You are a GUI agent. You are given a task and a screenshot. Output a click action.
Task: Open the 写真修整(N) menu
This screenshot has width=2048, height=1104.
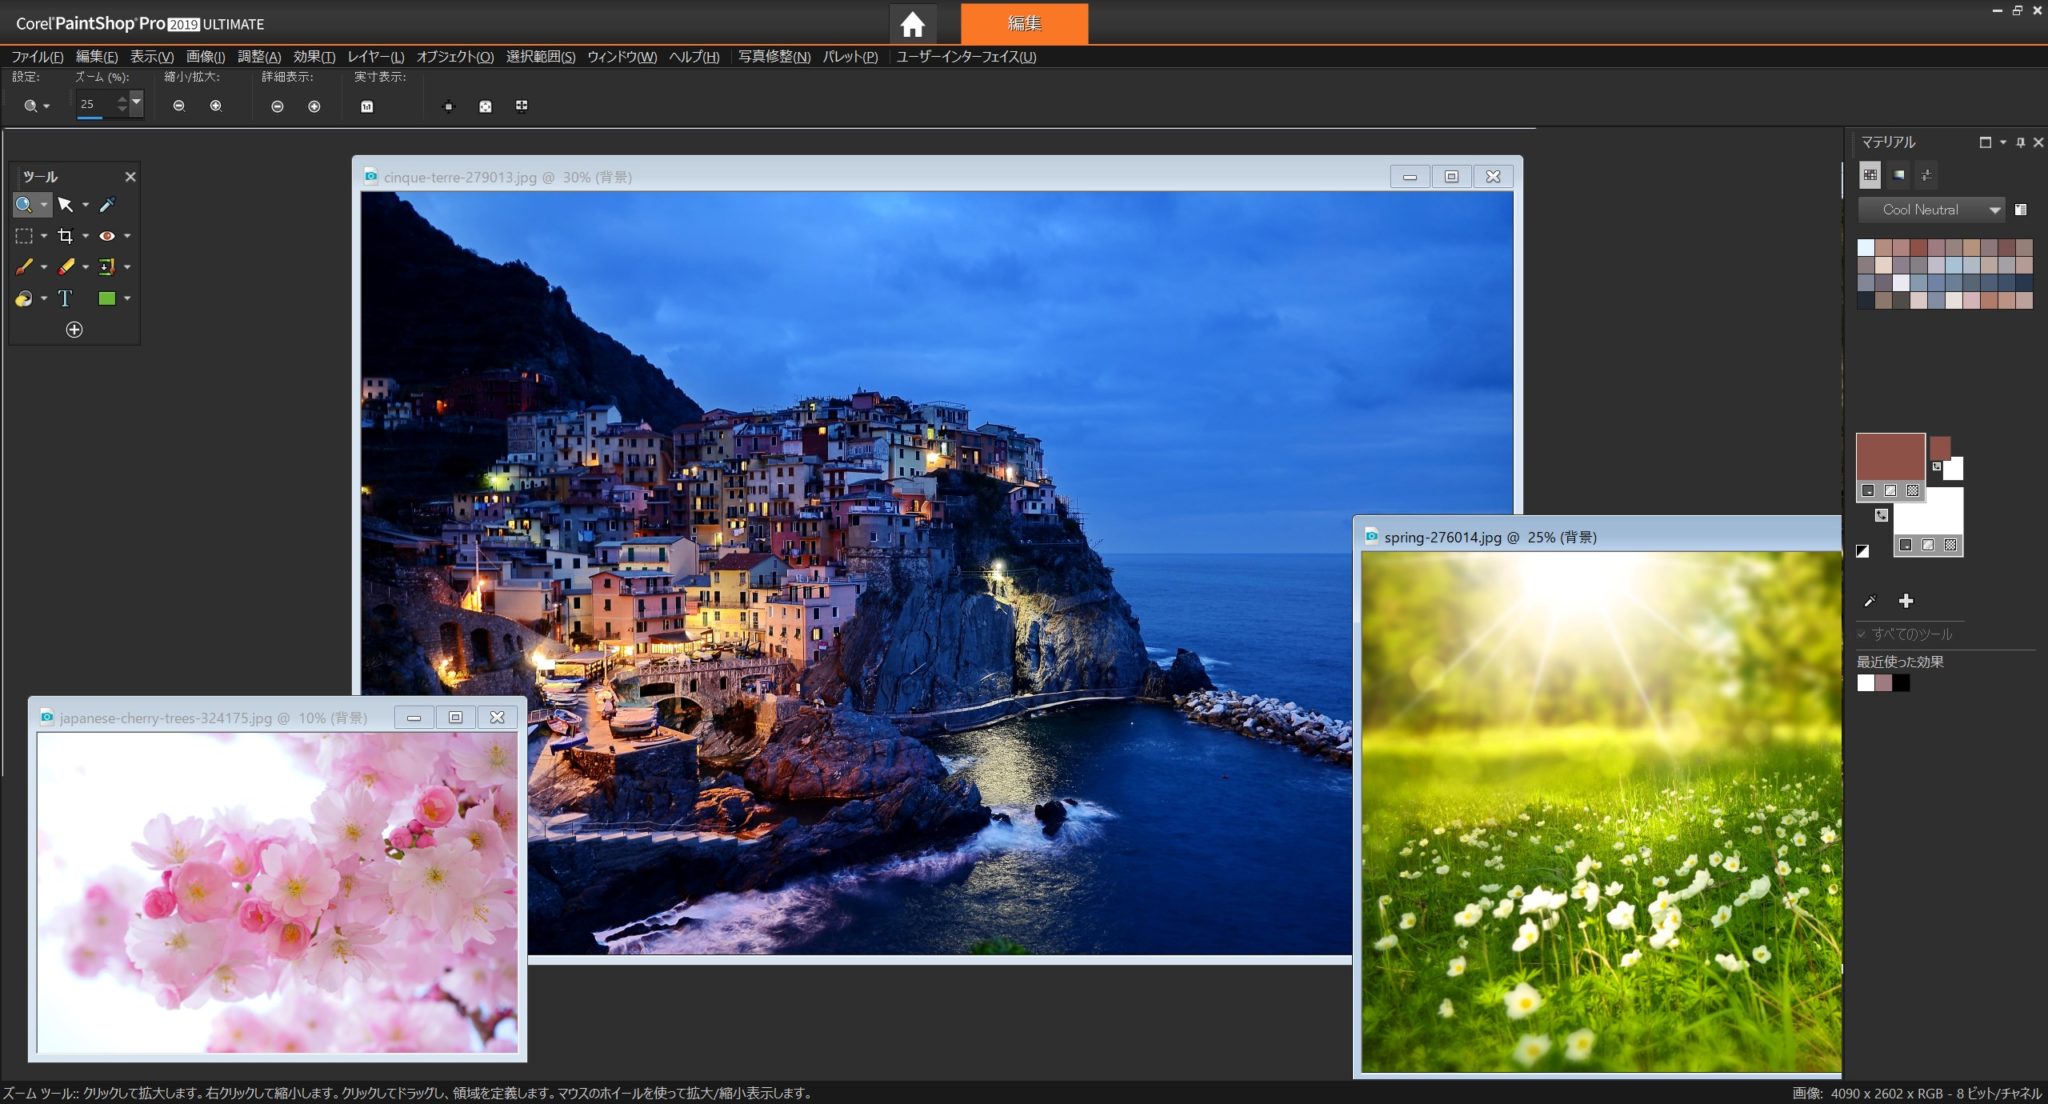coord(774,57)
